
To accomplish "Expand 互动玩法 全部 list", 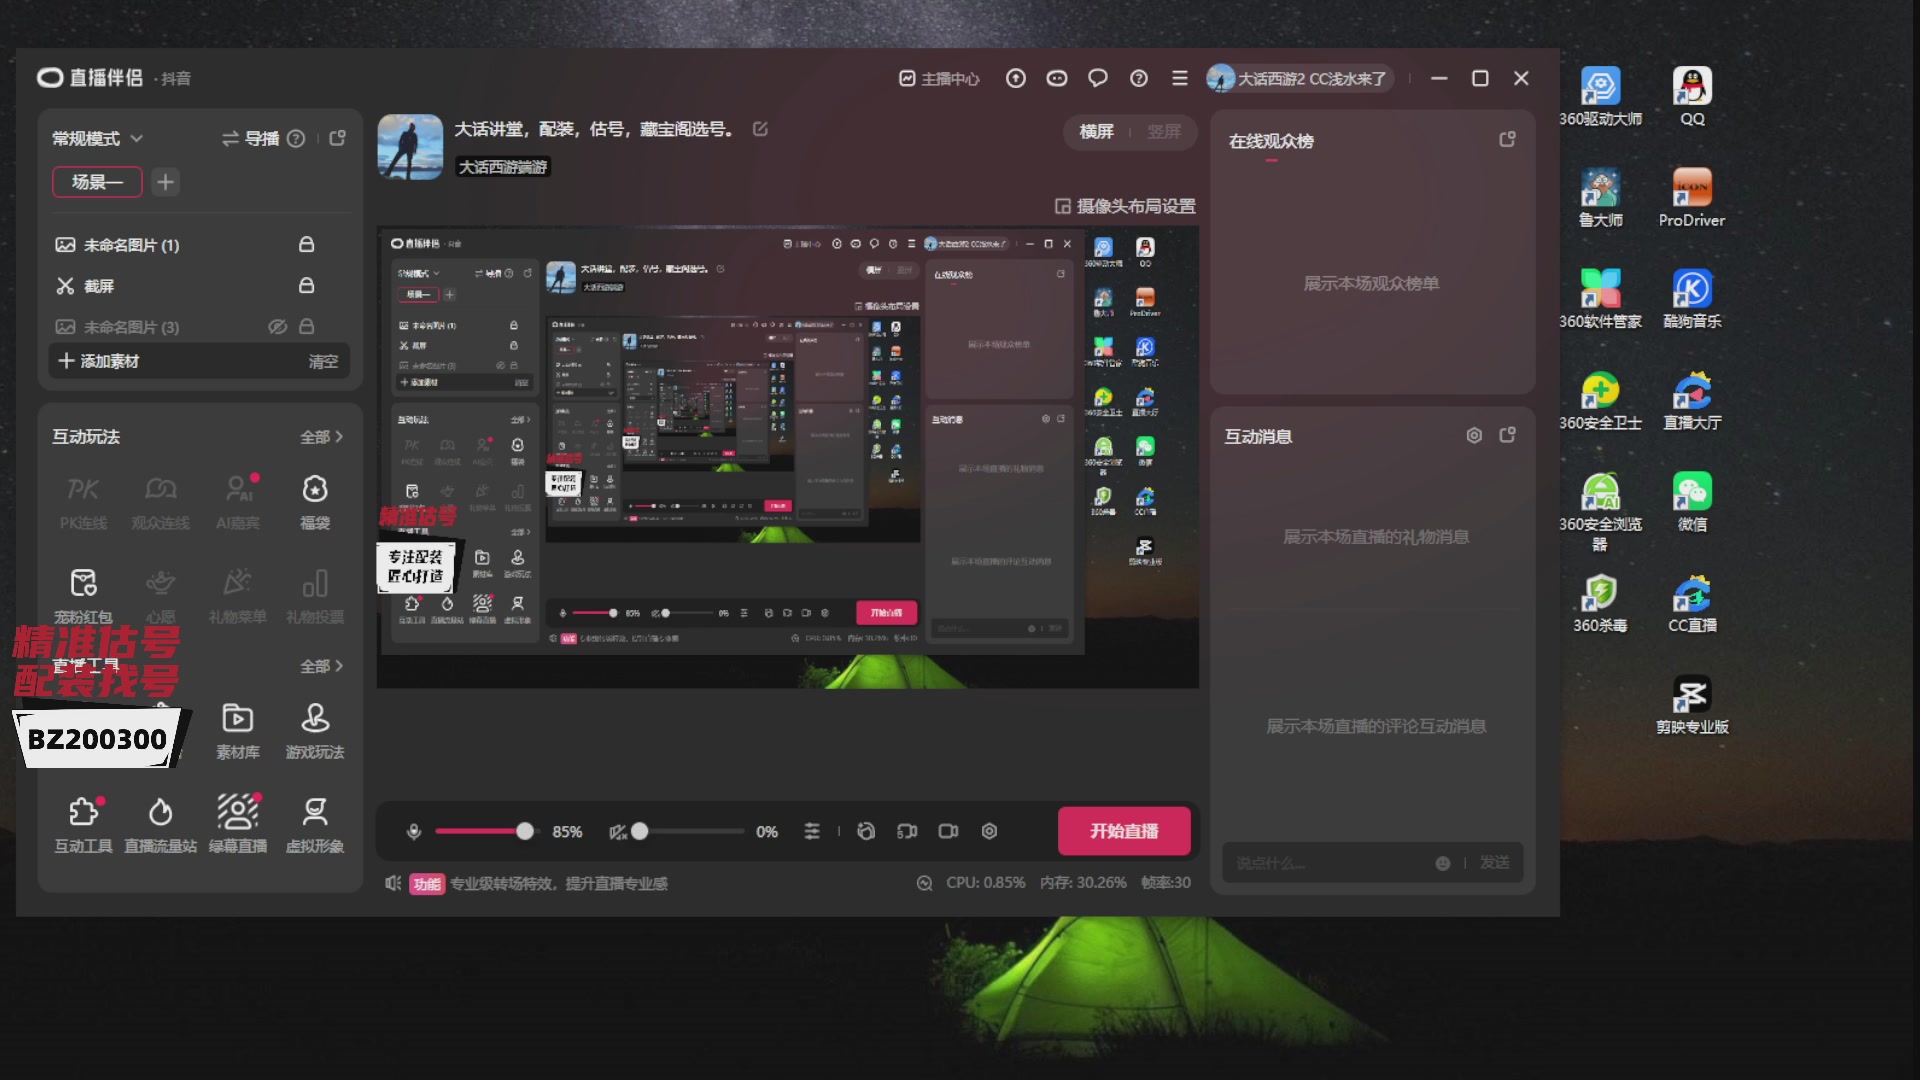I will click(321, 437).
